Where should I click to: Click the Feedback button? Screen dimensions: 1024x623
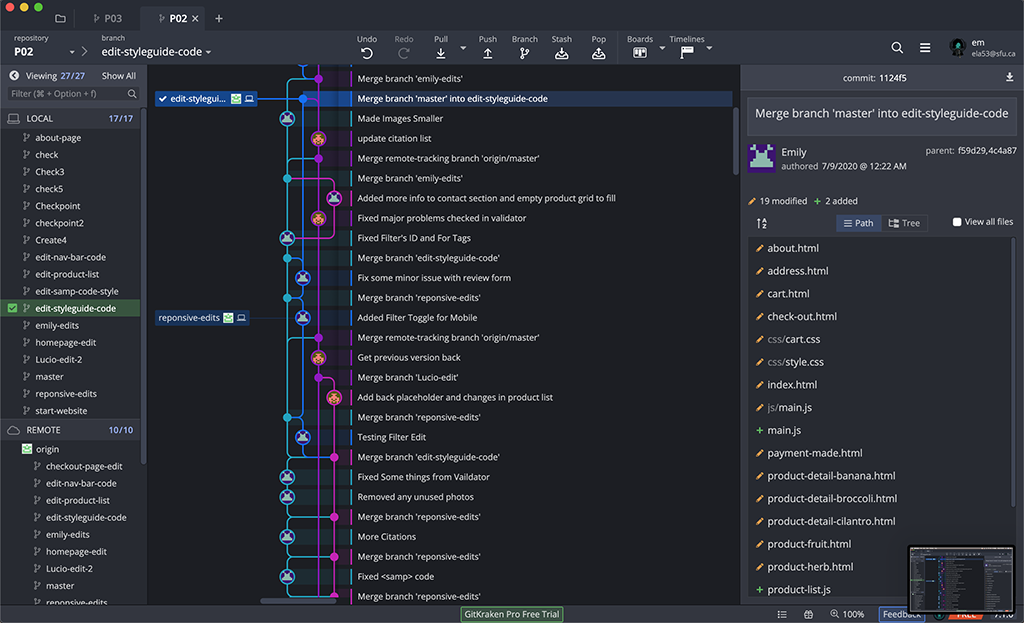(x=901, y=614)
